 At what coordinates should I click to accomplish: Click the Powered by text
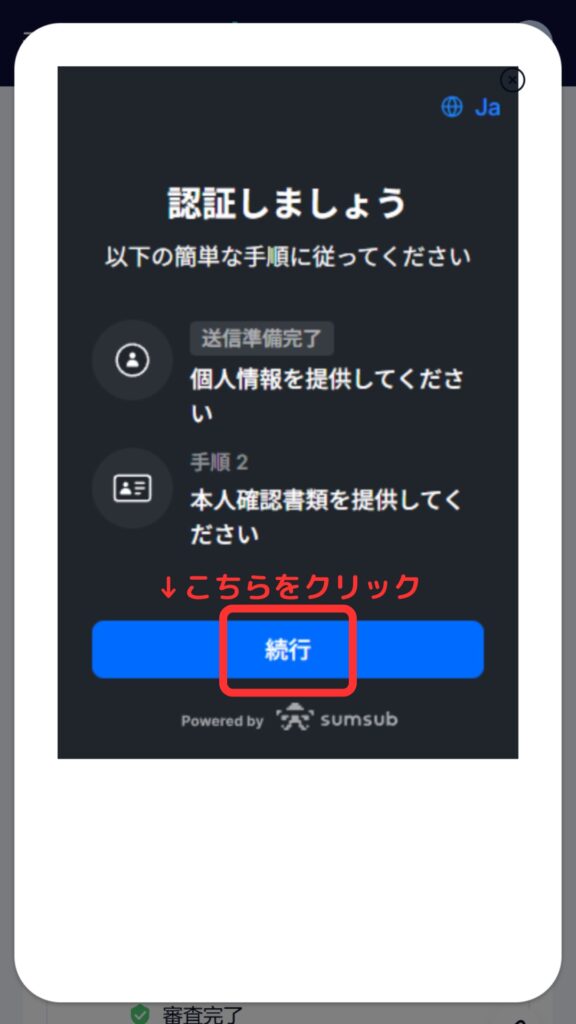pyautogui.click(x=222, y=721)
